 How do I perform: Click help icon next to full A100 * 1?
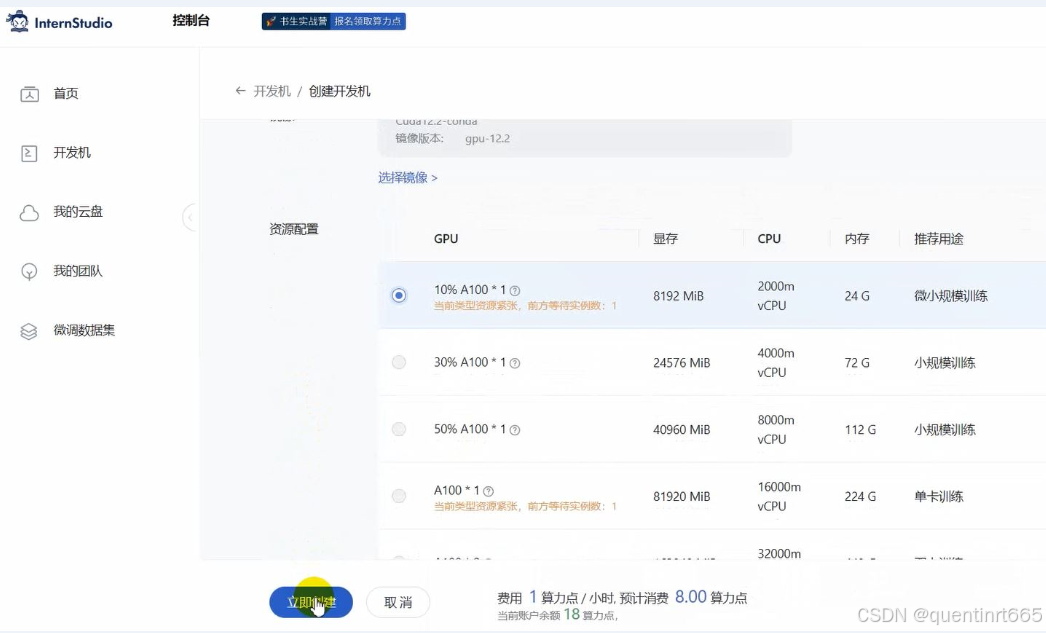(x=488, y=492)
